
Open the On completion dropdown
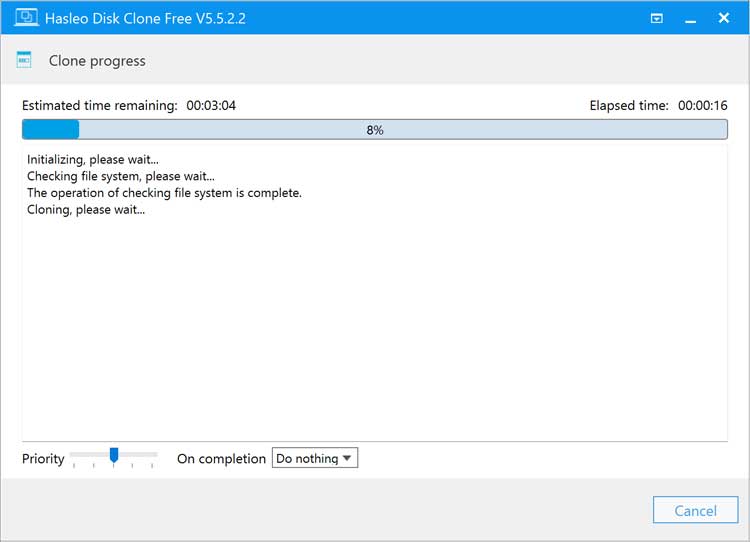[315, 458]
